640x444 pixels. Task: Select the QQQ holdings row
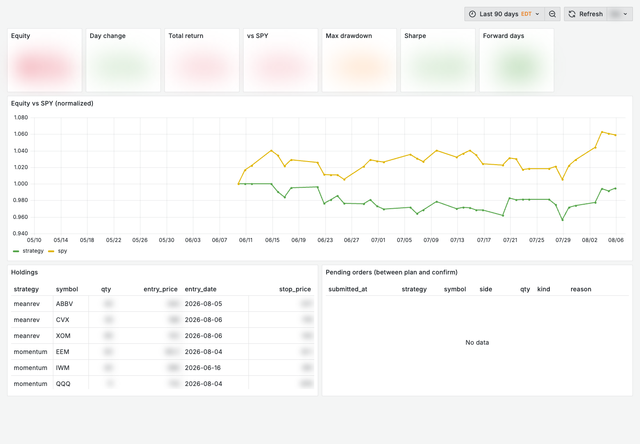[x=162, y=384]
